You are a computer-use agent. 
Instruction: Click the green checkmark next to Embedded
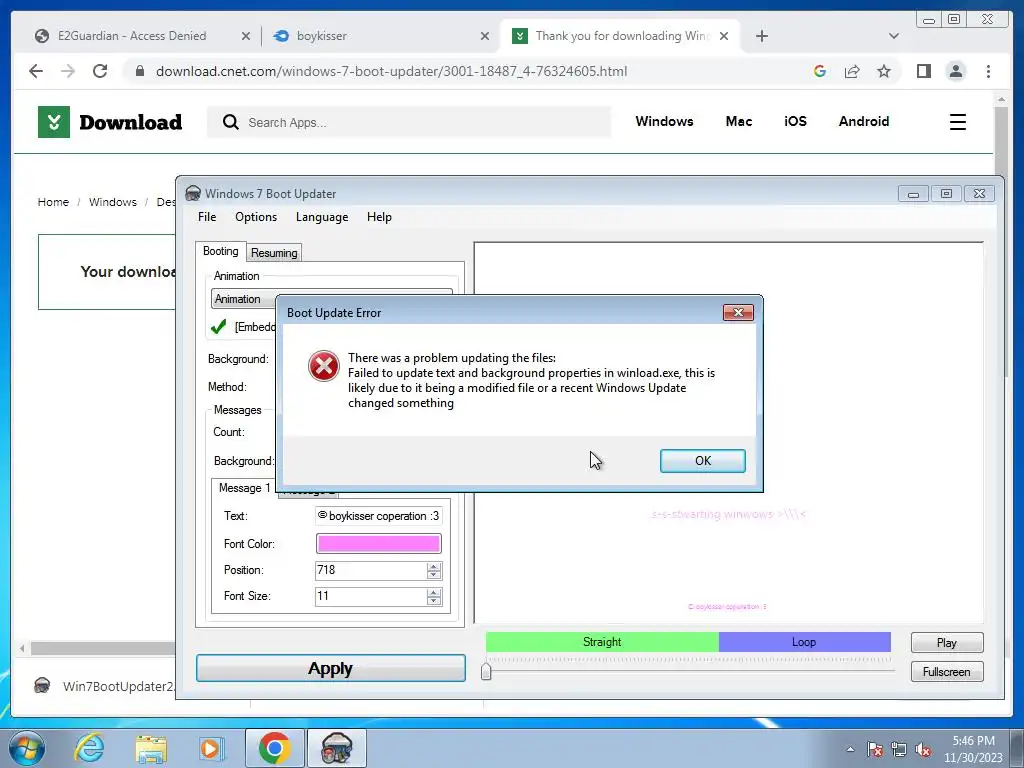219,327
